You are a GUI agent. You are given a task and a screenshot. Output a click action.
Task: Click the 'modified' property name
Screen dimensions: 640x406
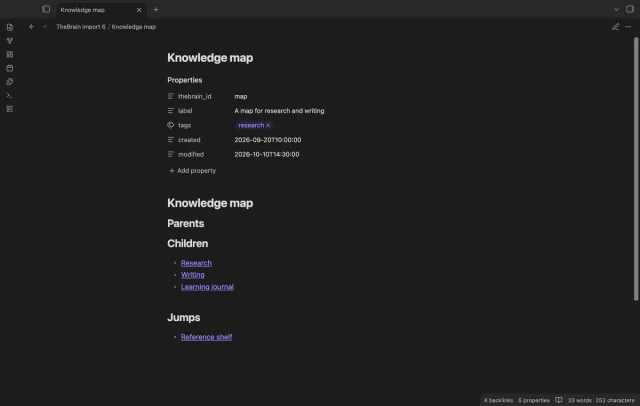click(191, 154)
